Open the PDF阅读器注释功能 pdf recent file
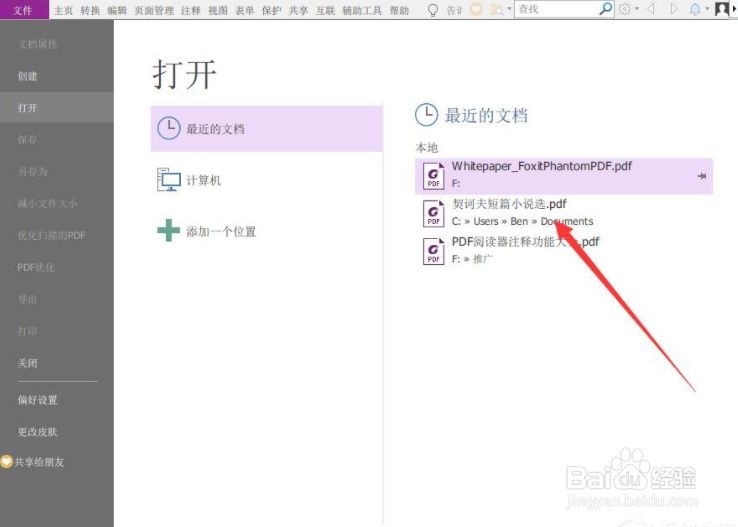Viewport: 738px width, 527px height. click(x=563, y=251)
